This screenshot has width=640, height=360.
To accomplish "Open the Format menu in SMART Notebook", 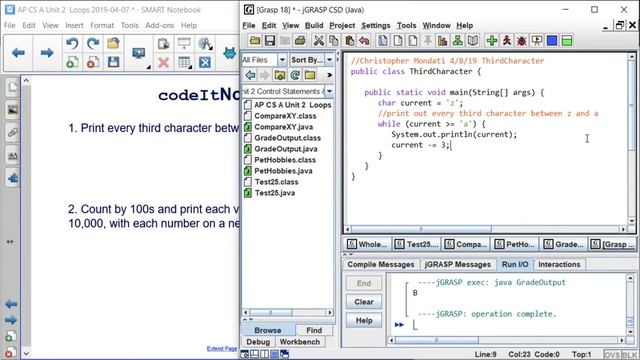I will [102, 25].
